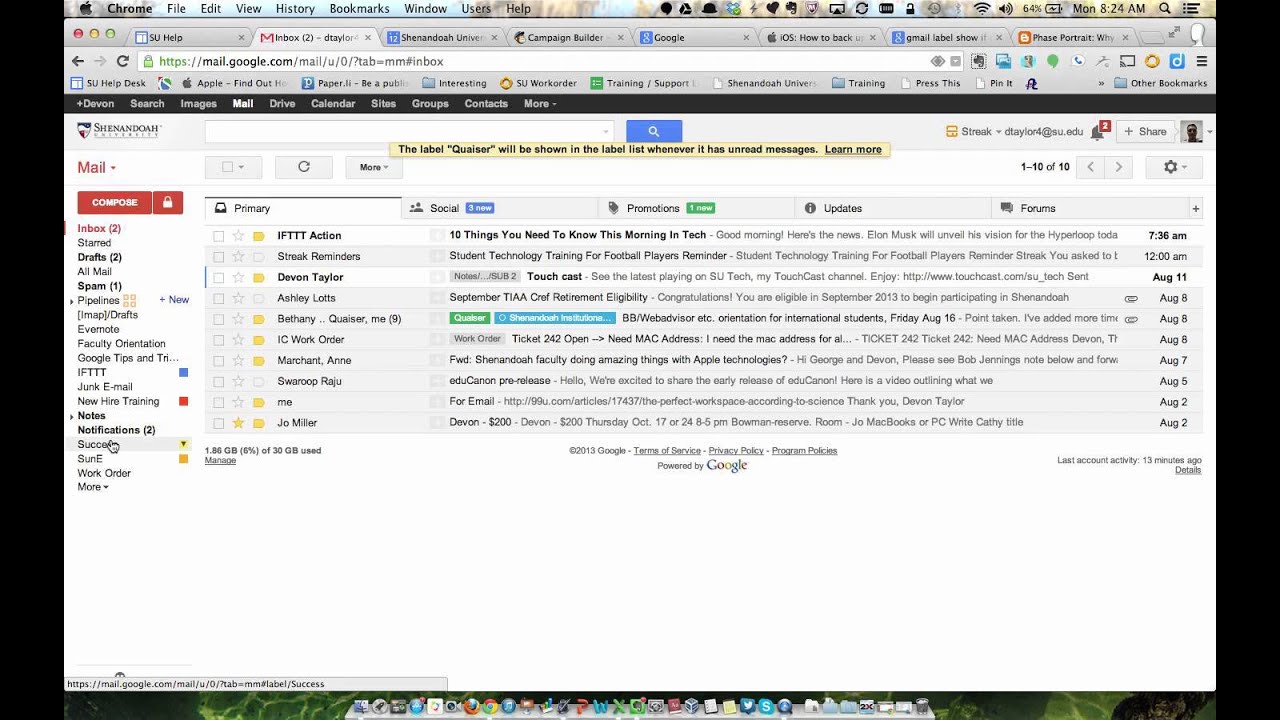The width and height of the screenshot is (1280, 720).
Task: Open the account activity Details link
Action: click(x=1188, y=470)
